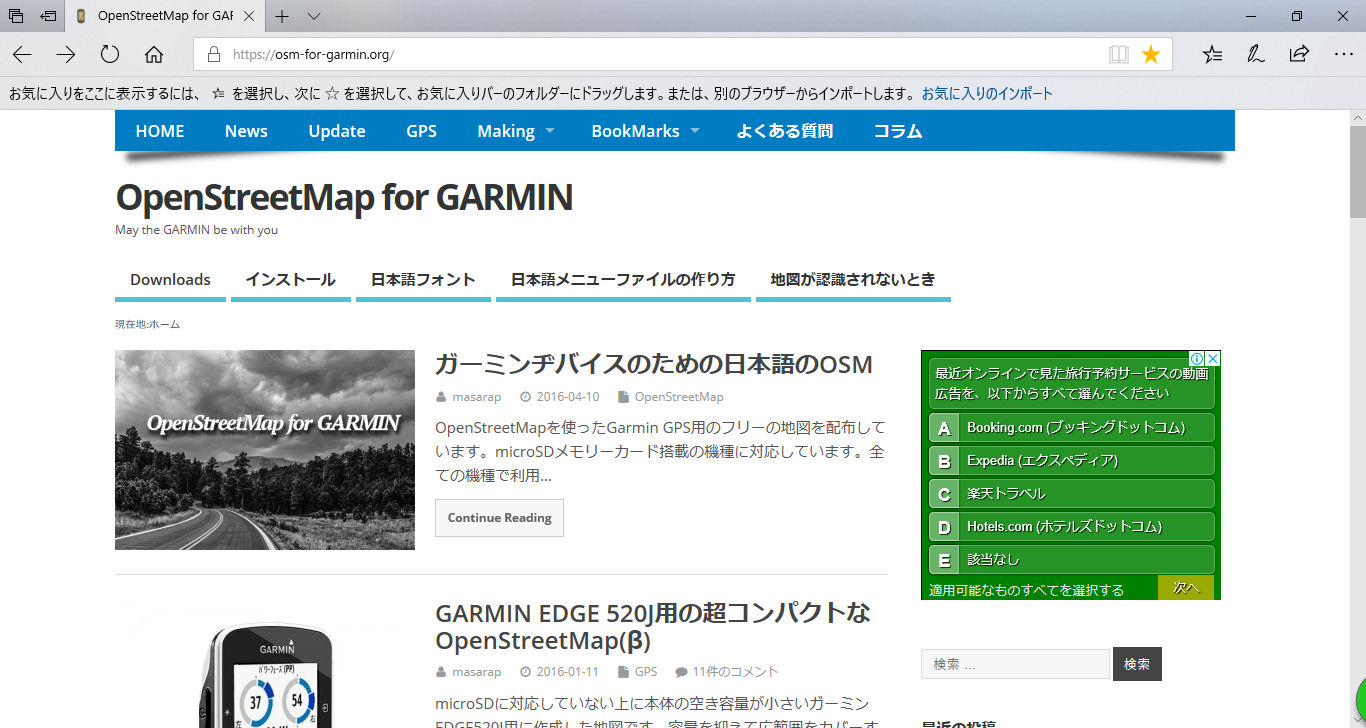Show tab previews chevron
The height and width of the screenshot is (728, 1366).
pos(314,16)
